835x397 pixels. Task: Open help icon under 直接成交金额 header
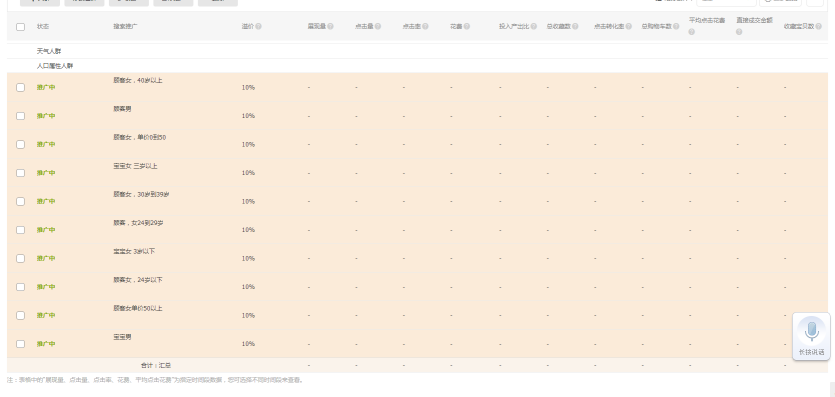[x=739, y=32]
